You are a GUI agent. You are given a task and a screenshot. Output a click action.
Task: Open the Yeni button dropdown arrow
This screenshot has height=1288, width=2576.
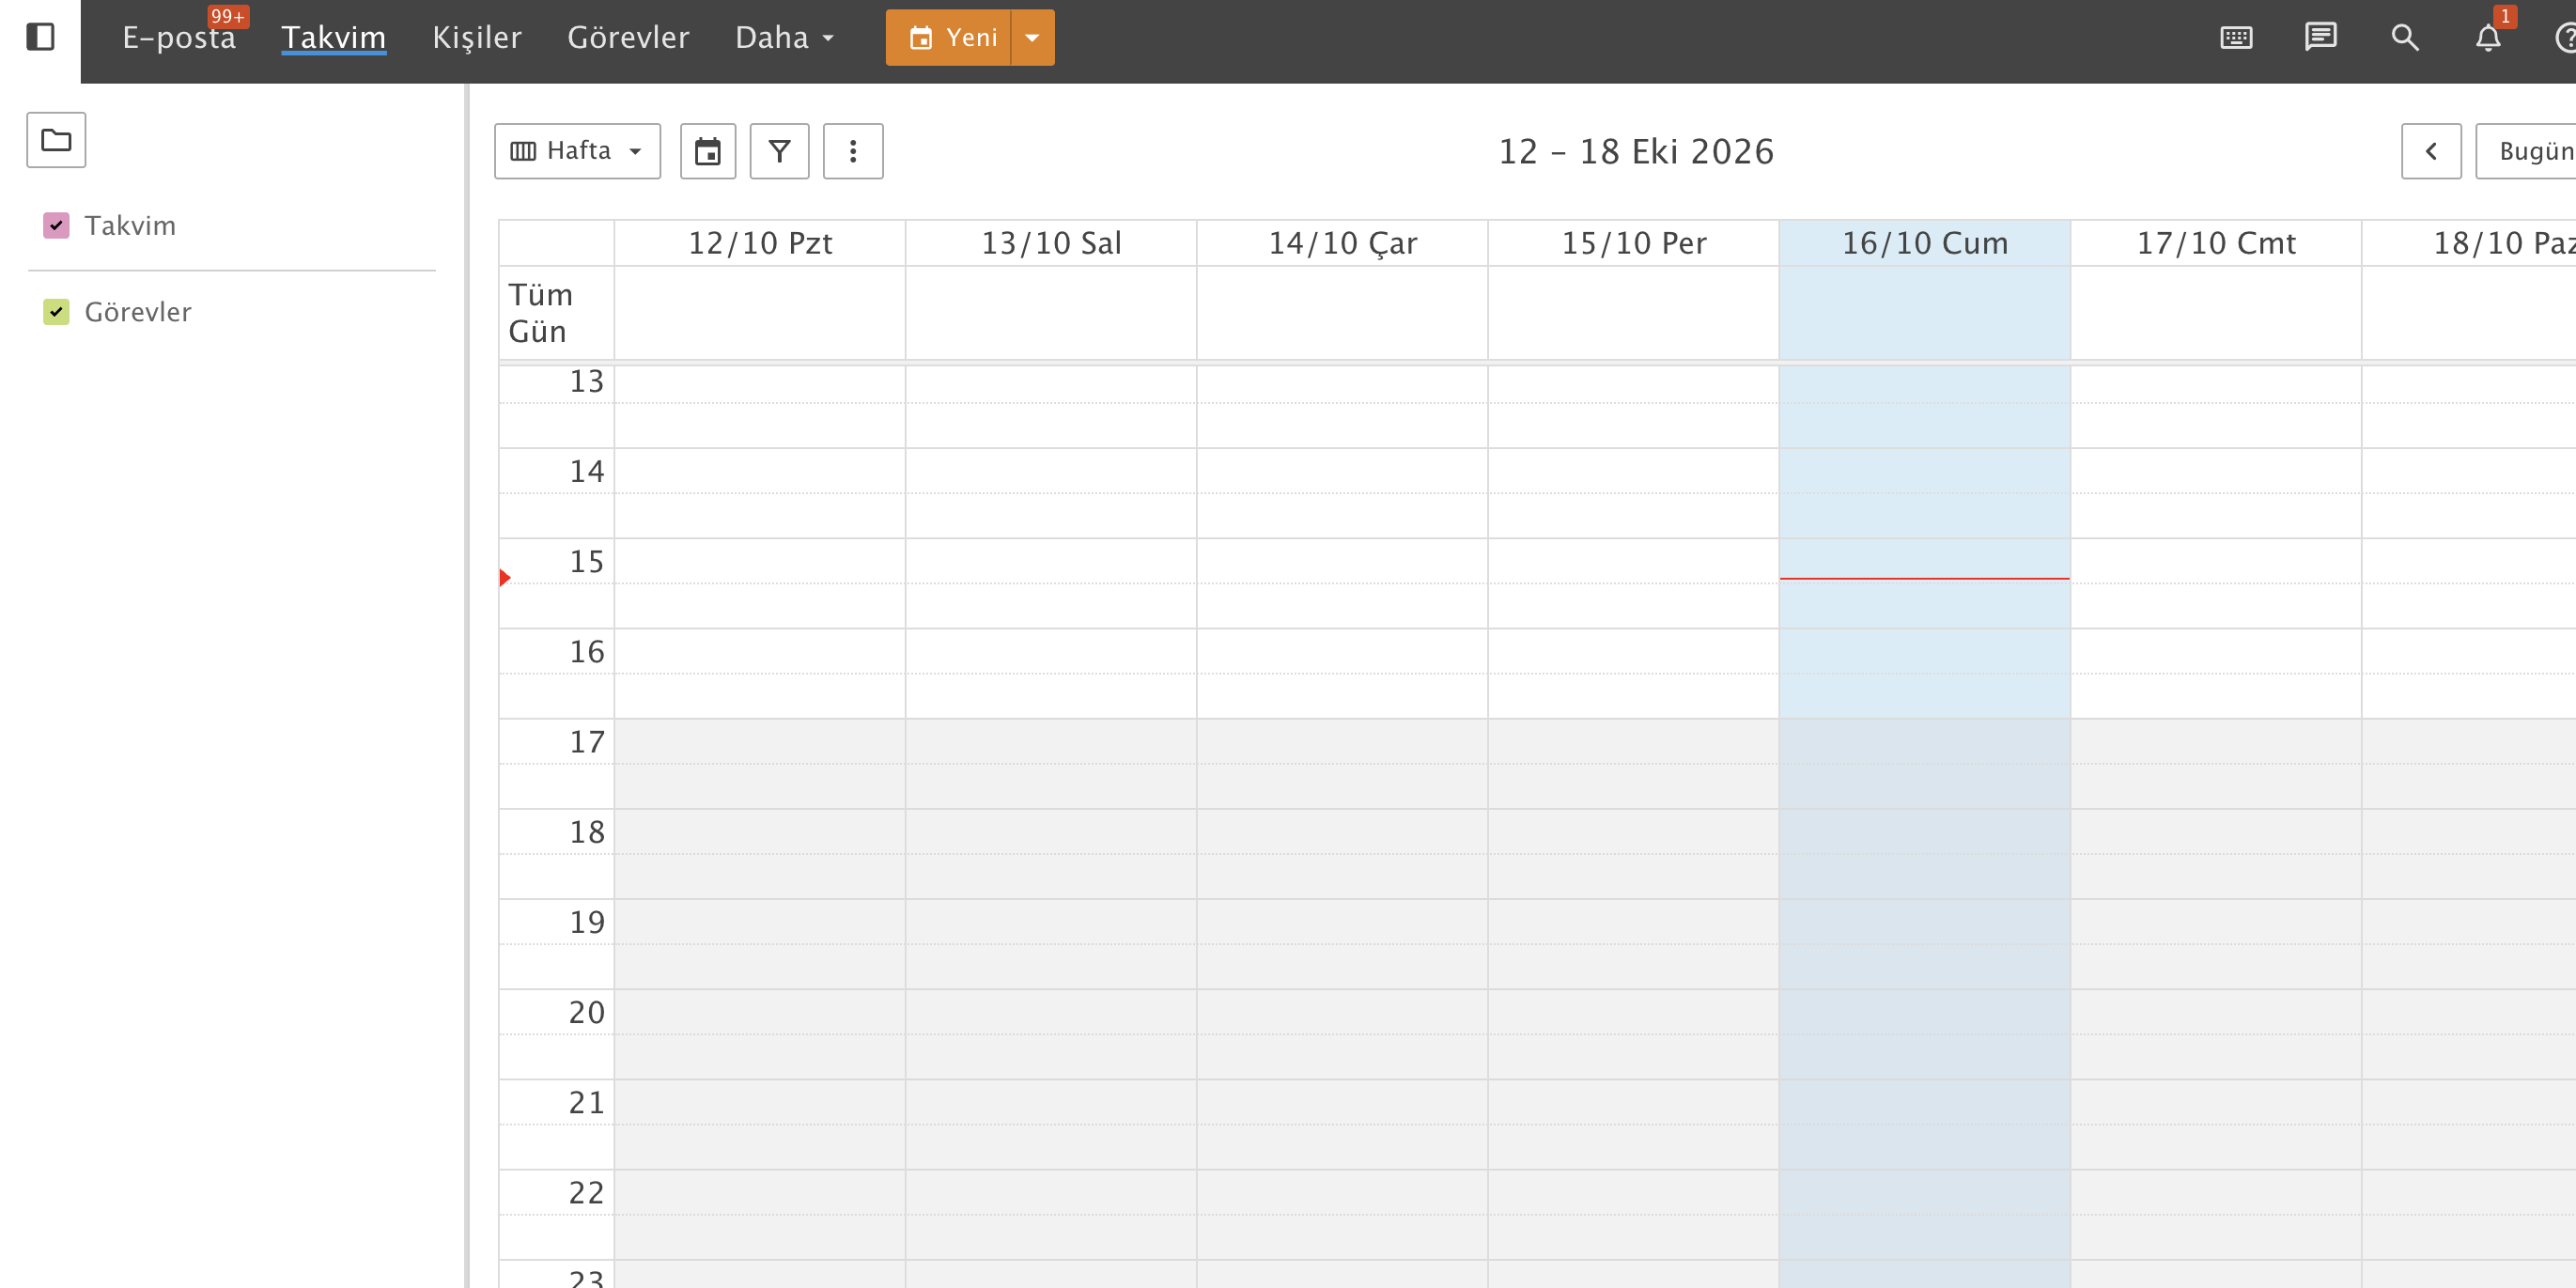[1033, 38]
